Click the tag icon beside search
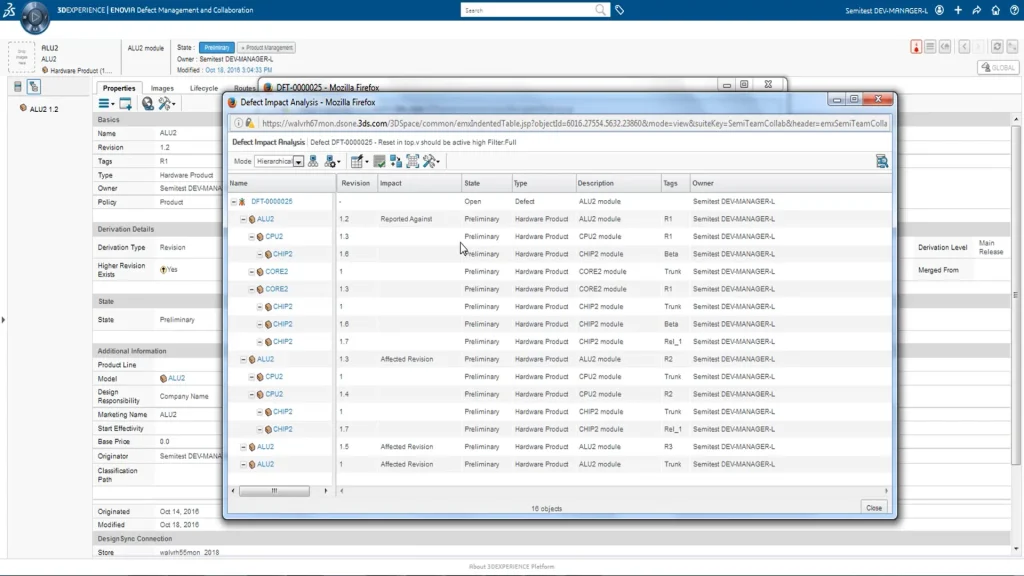Image resolution: width=1024 pixels, height=576 pixels. (x=620, y=10)
